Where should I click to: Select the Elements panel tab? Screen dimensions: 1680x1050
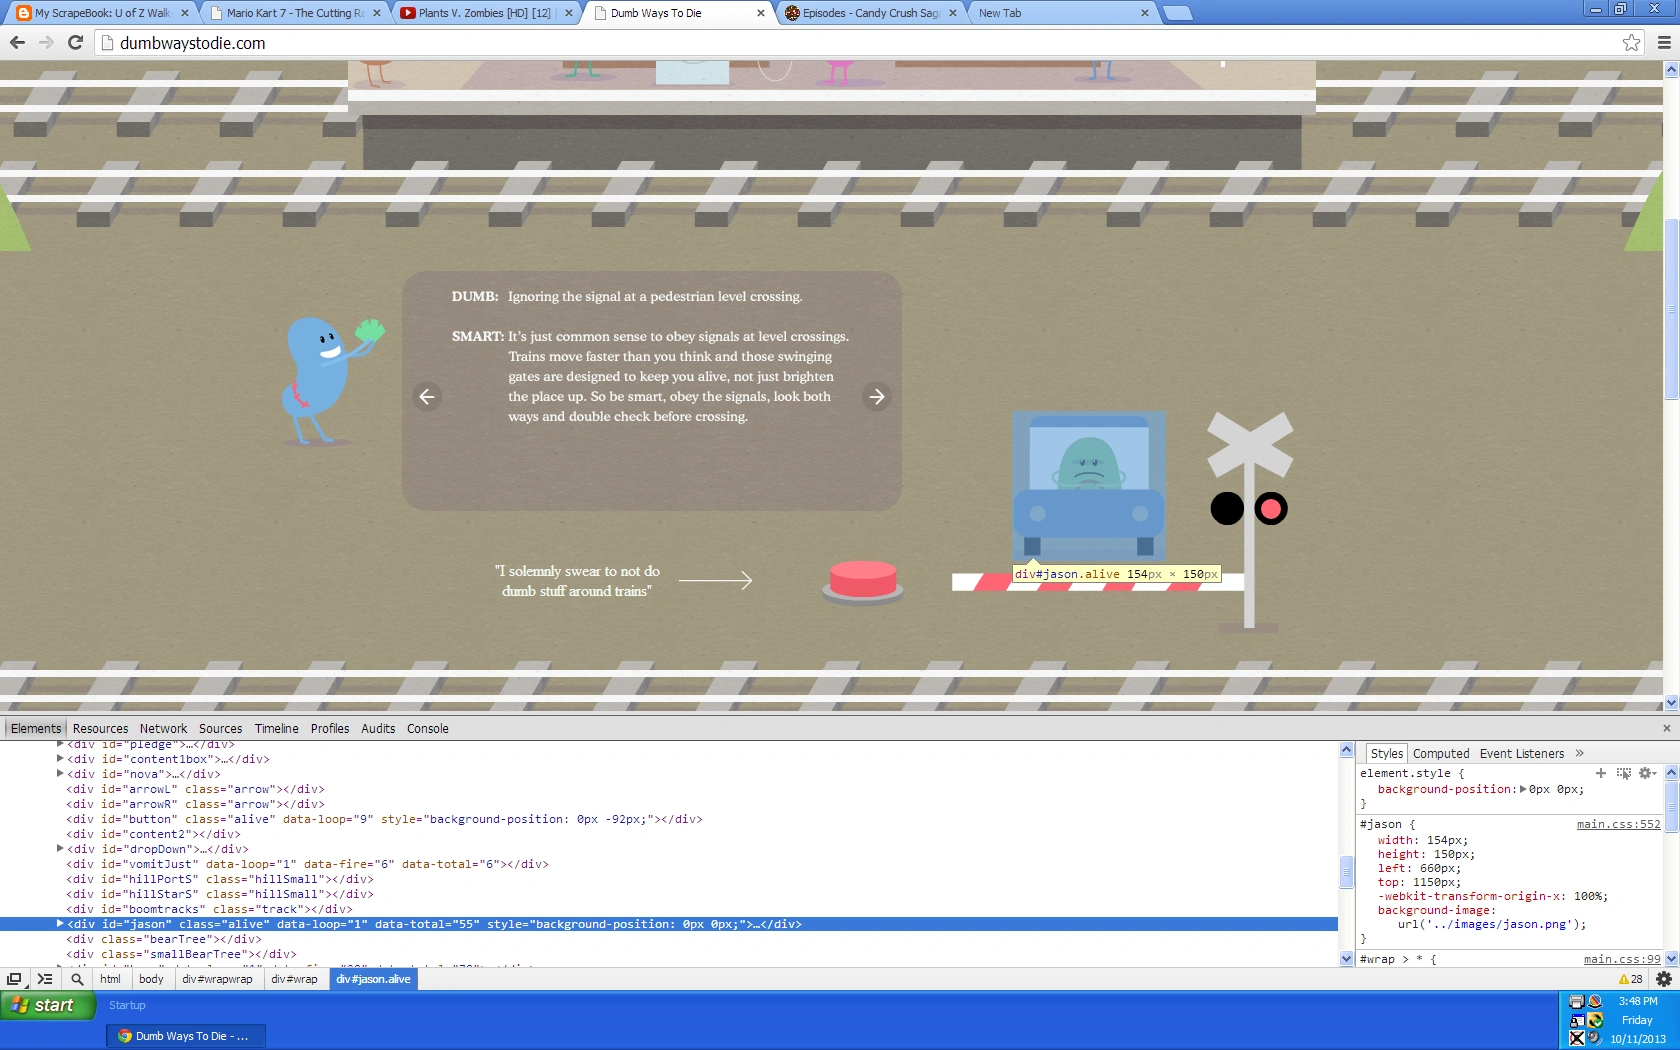point(36,728)
